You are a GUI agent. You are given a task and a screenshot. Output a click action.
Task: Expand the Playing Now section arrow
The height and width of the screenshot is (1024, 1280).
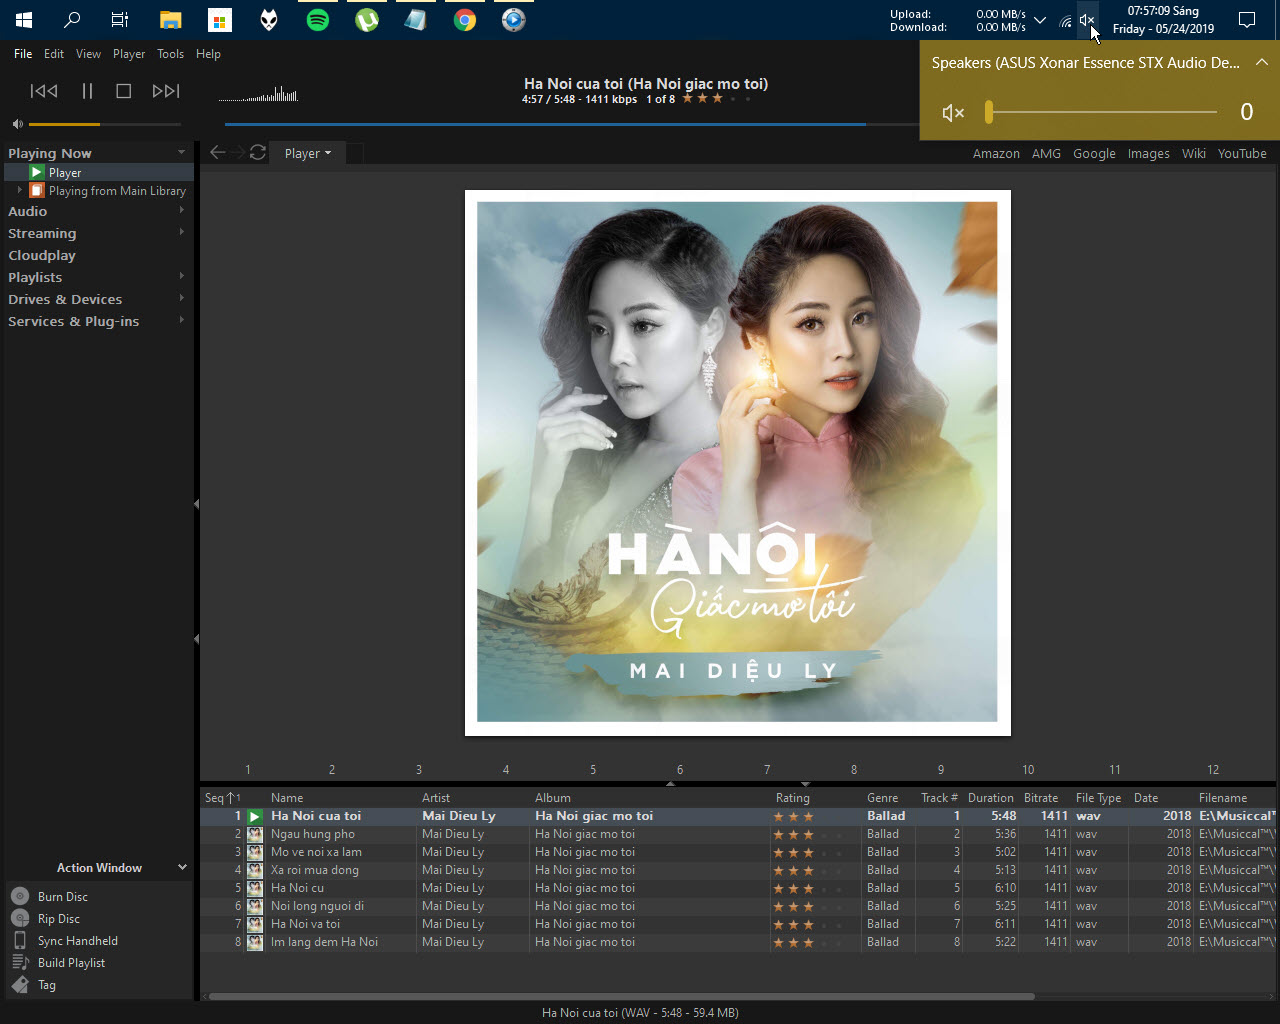click(x=181, y=153)
